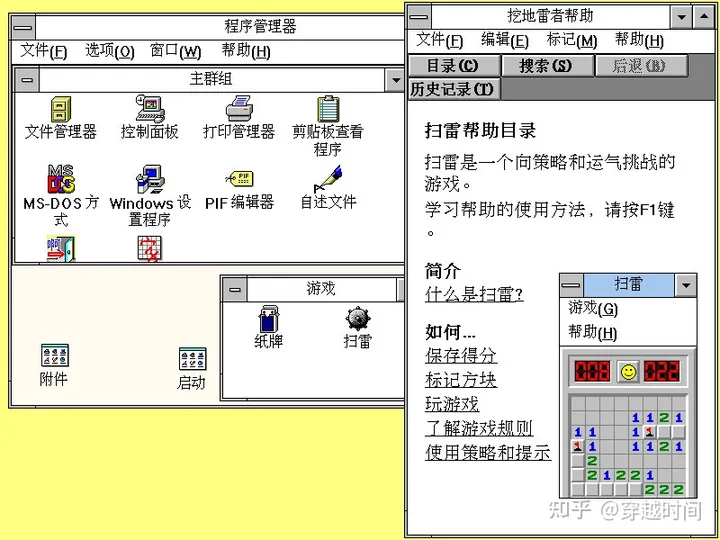Open the 启动 program group icon
720x540 pixels.
pos(192,359)
